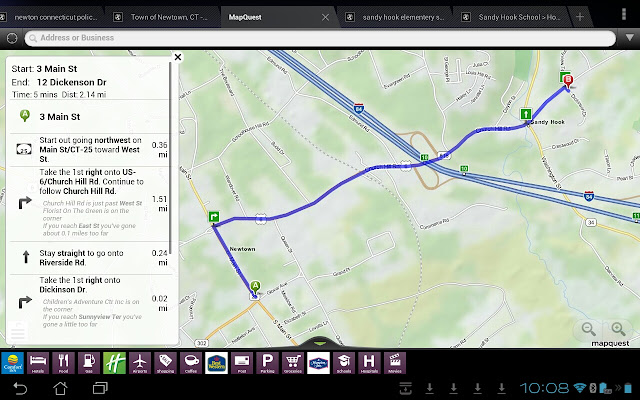
Task: Show Food places on the map
Action: [x=63, y=363]
